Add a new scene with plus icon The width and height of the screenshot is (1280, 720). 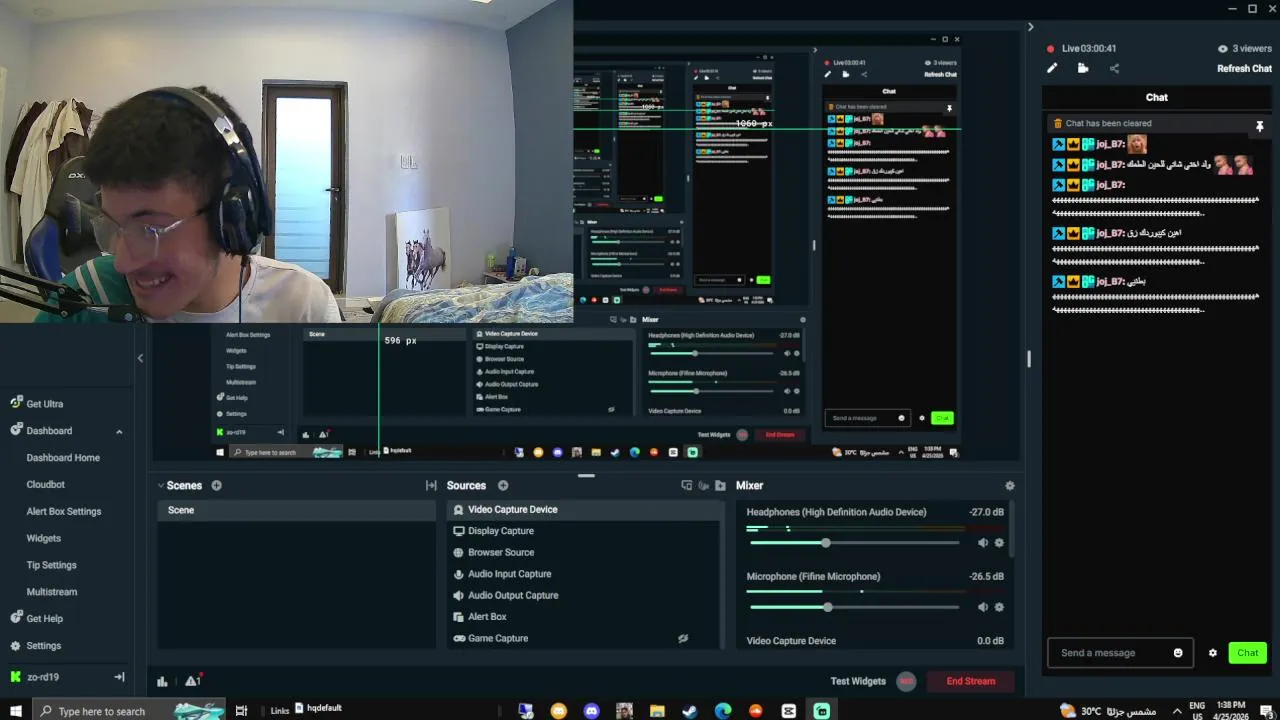coord(216,485)
